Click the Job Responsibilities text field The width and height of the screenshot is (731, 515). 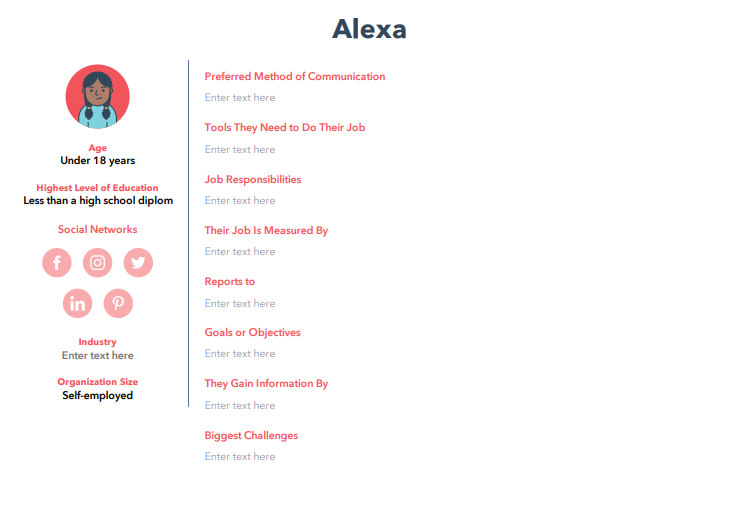[240, 201]
